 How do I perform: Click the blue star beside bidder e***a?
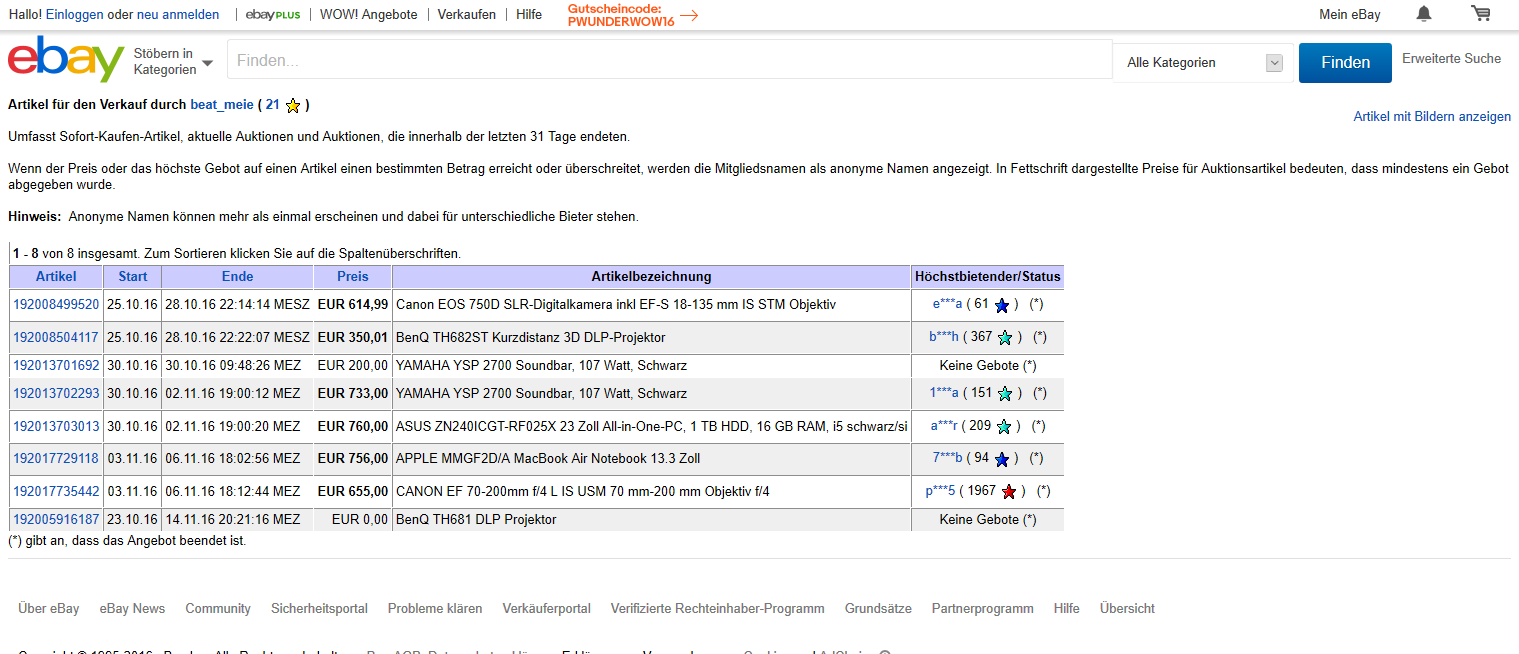pos(1001,305)
